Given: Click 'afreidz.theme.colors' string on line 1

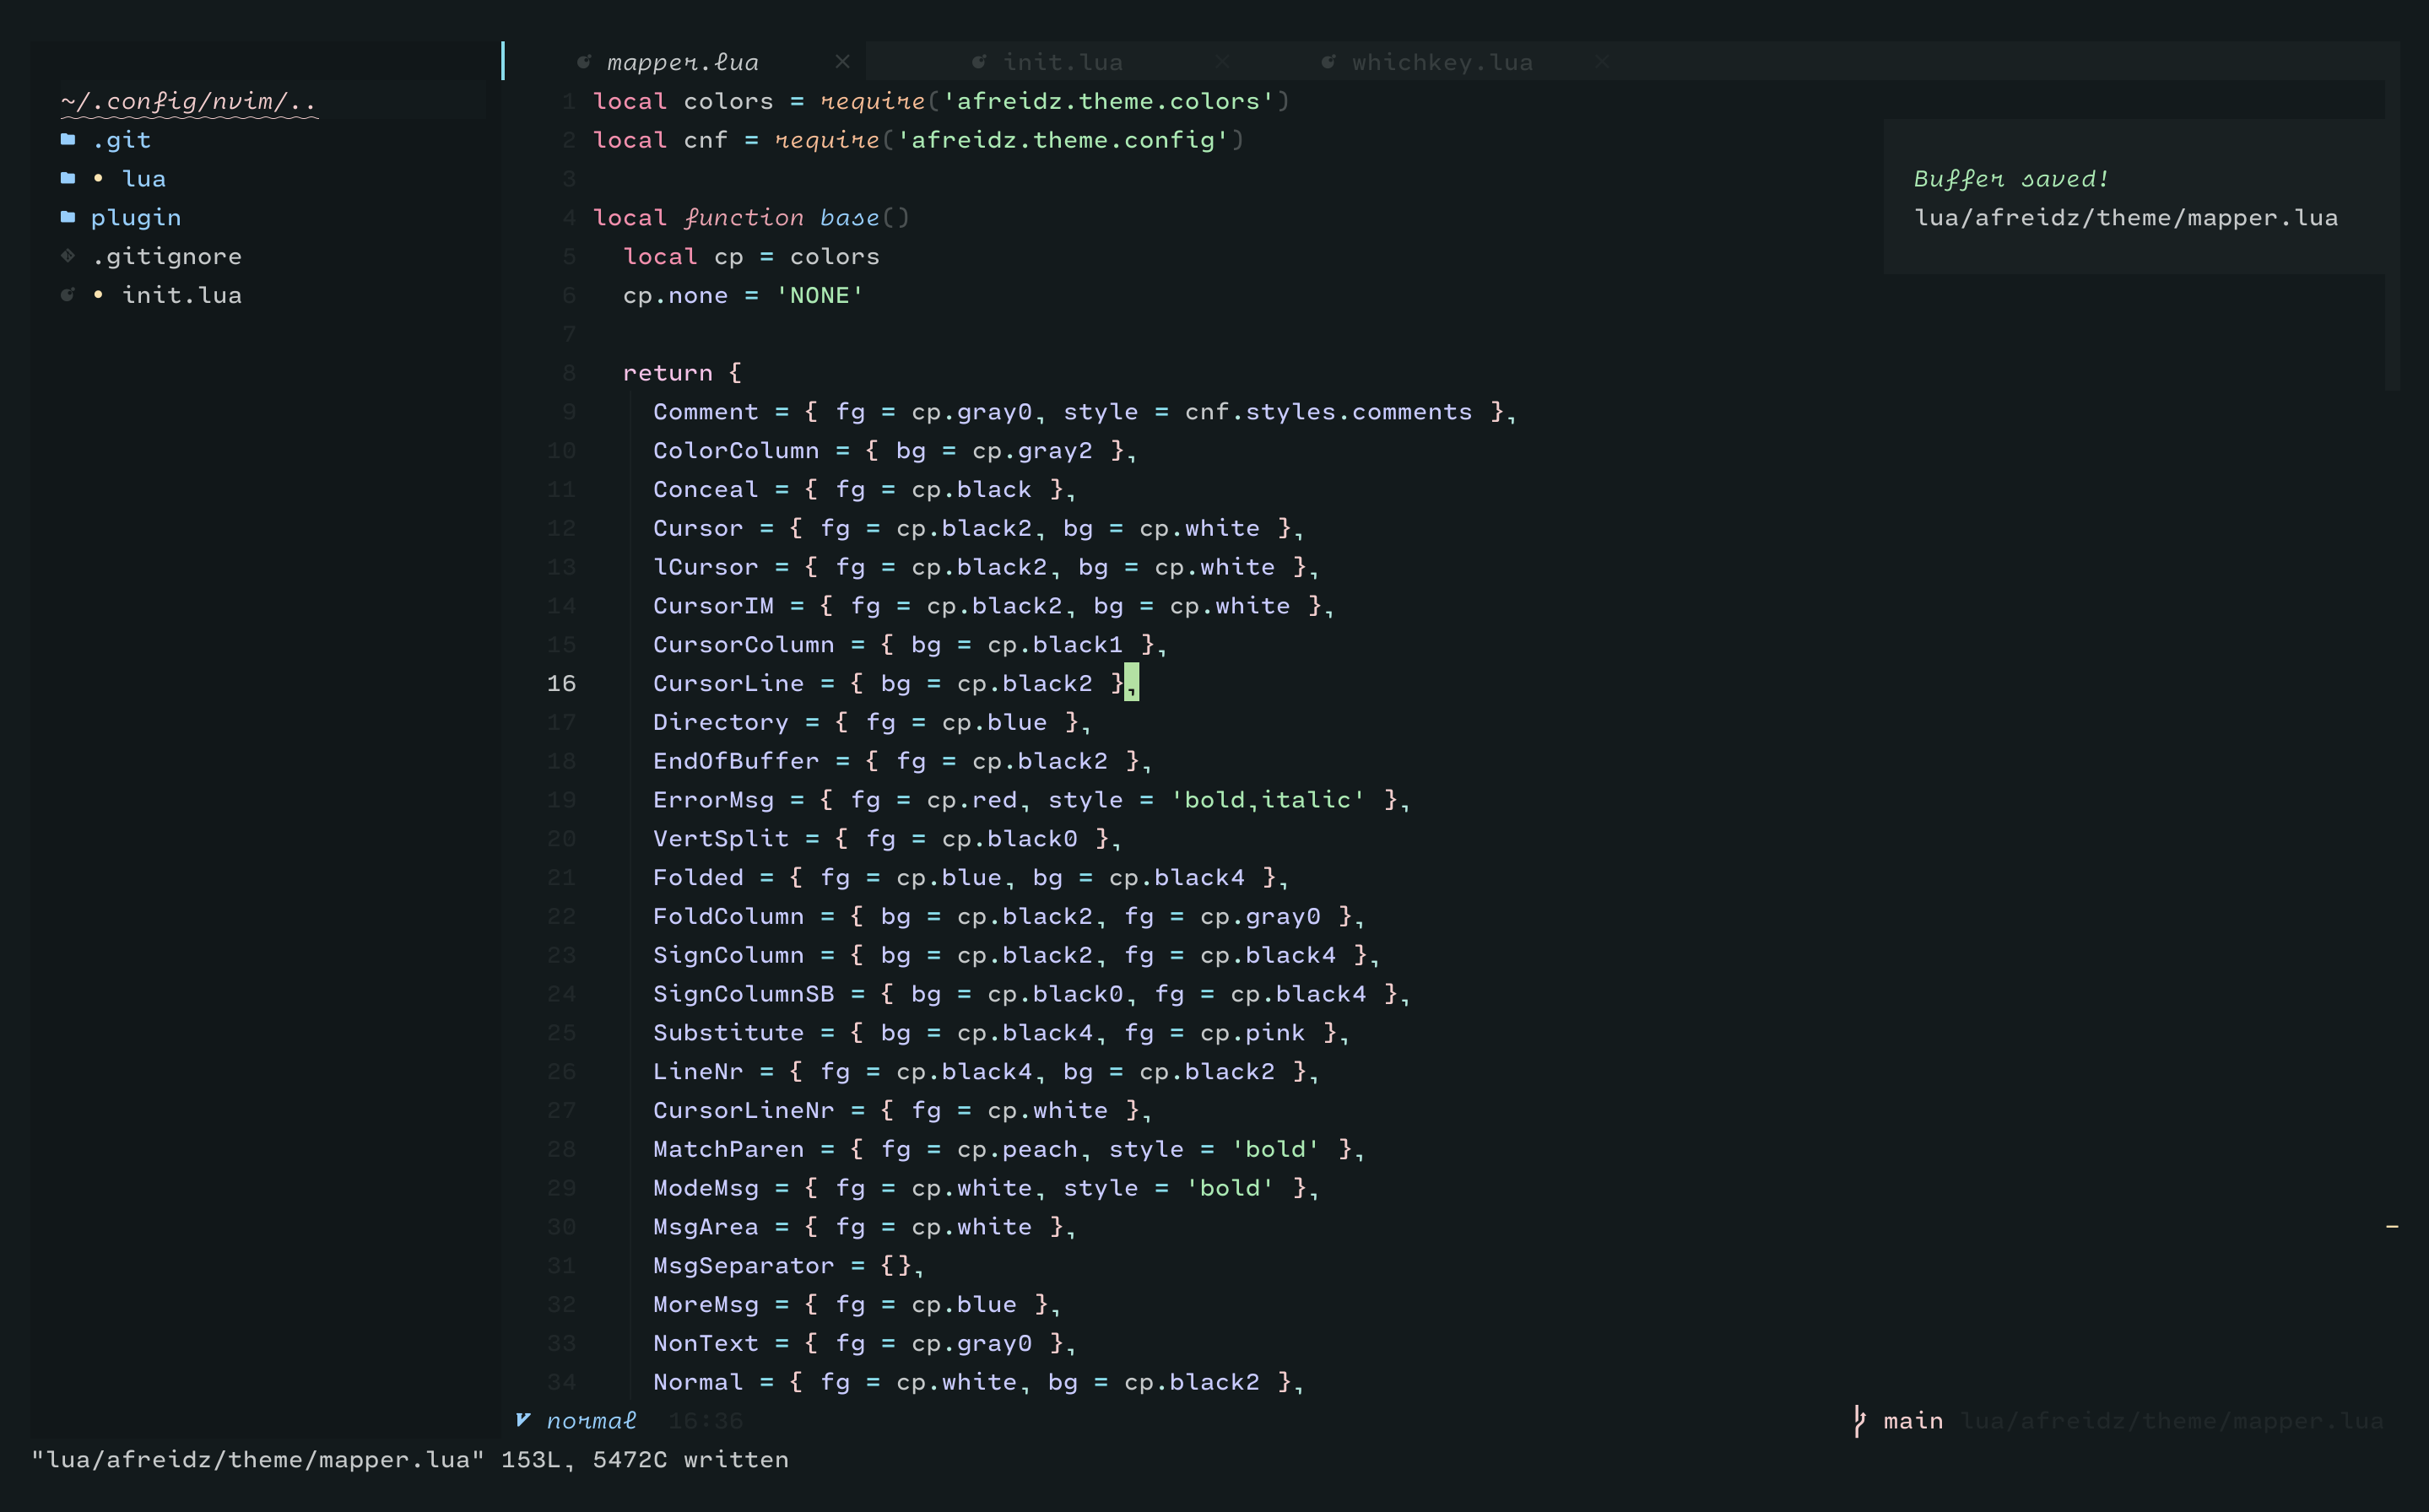Looking at the screenshot, I should tap(1108, 101).
